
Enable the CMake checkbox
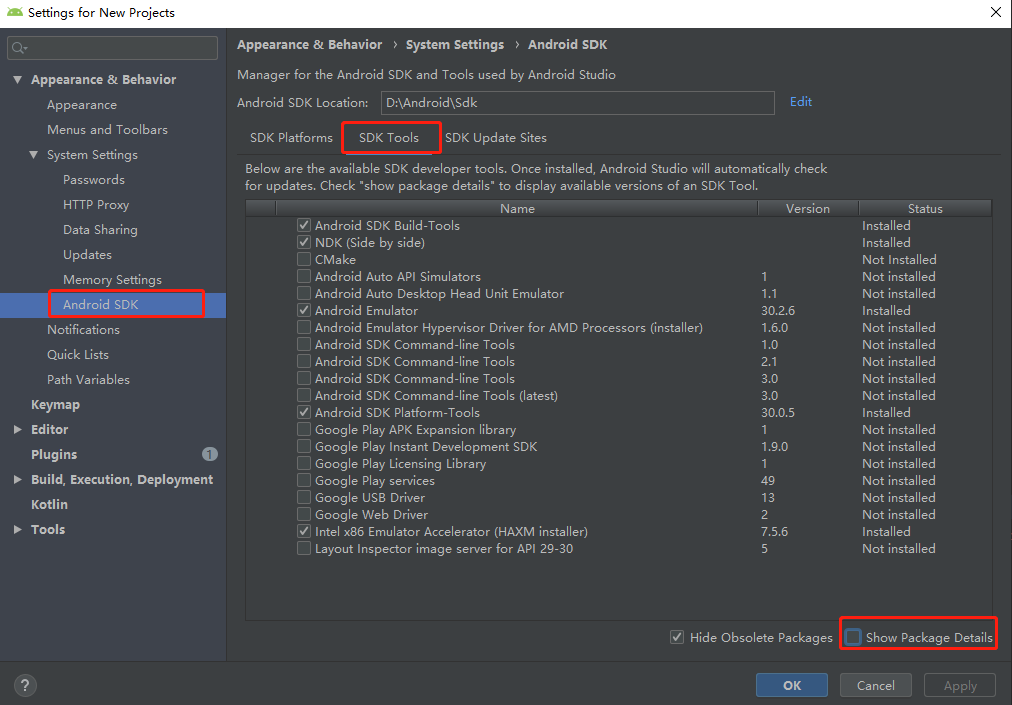click(304, 259)
